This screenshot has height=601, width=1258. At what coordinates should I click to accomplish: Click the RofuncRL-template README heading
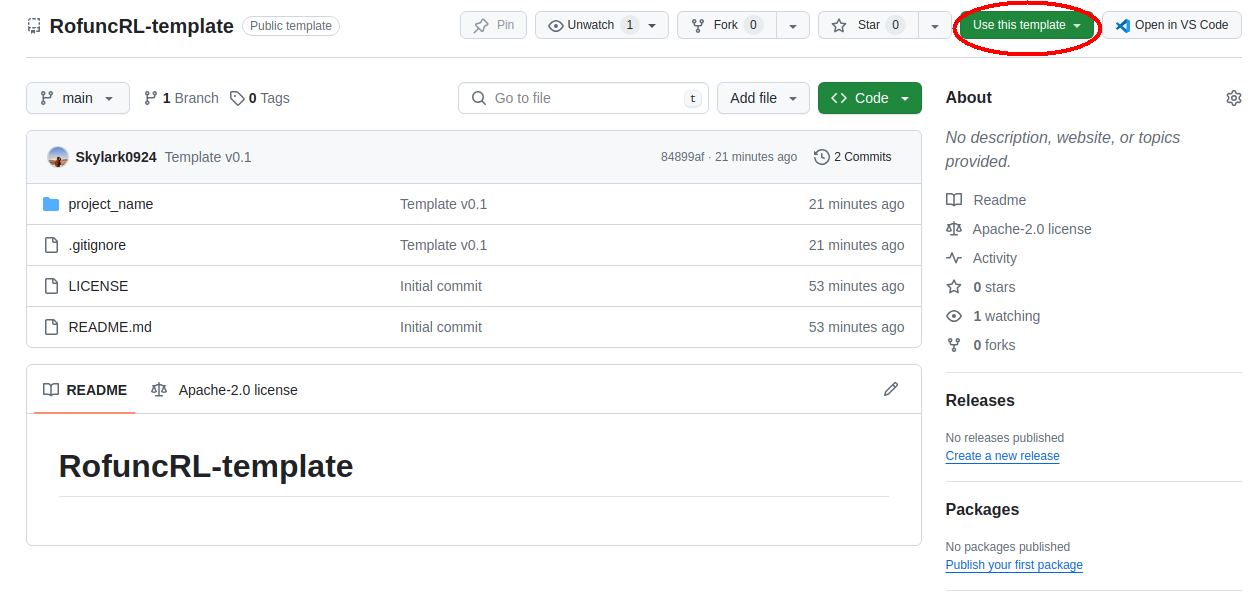pos(206,466)
